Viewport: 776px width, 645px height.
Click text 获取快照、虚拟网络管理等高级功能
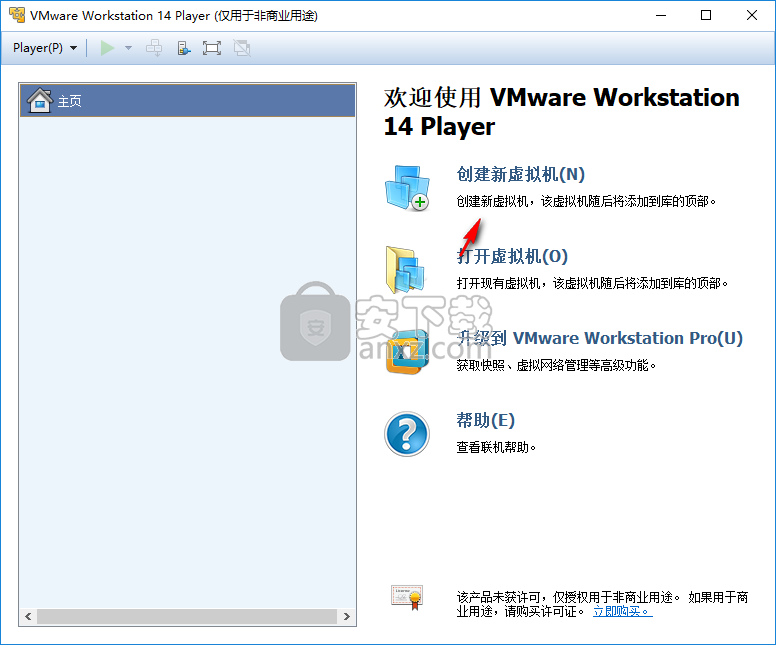coord(556,365)
